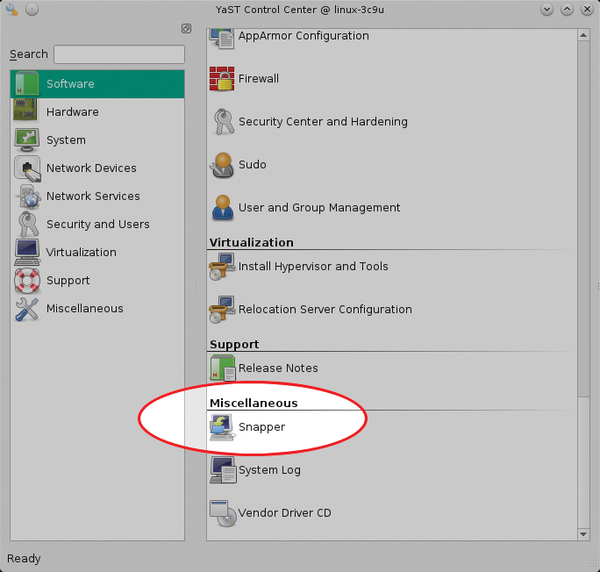Viewport: 600px width, 572px height.
Task: Click the Network Services globe icon
Action: coord(28,197)
